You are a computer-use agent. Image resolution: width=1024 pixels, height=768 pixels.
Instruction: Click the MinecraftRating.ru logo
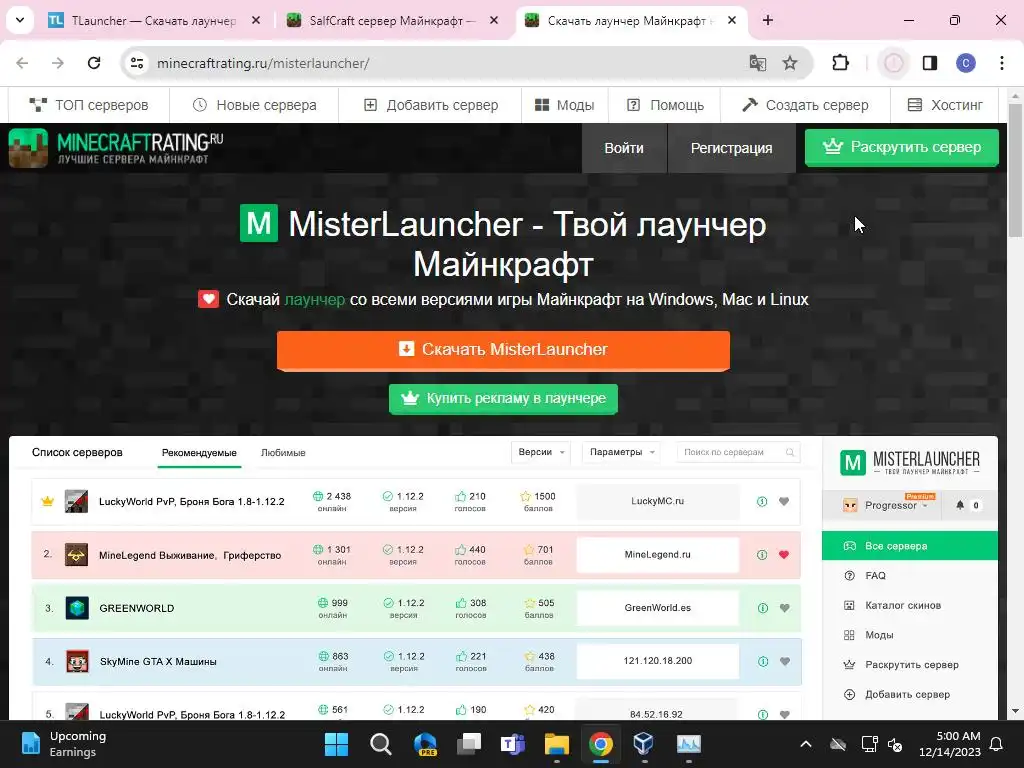[x=116, y=148]
